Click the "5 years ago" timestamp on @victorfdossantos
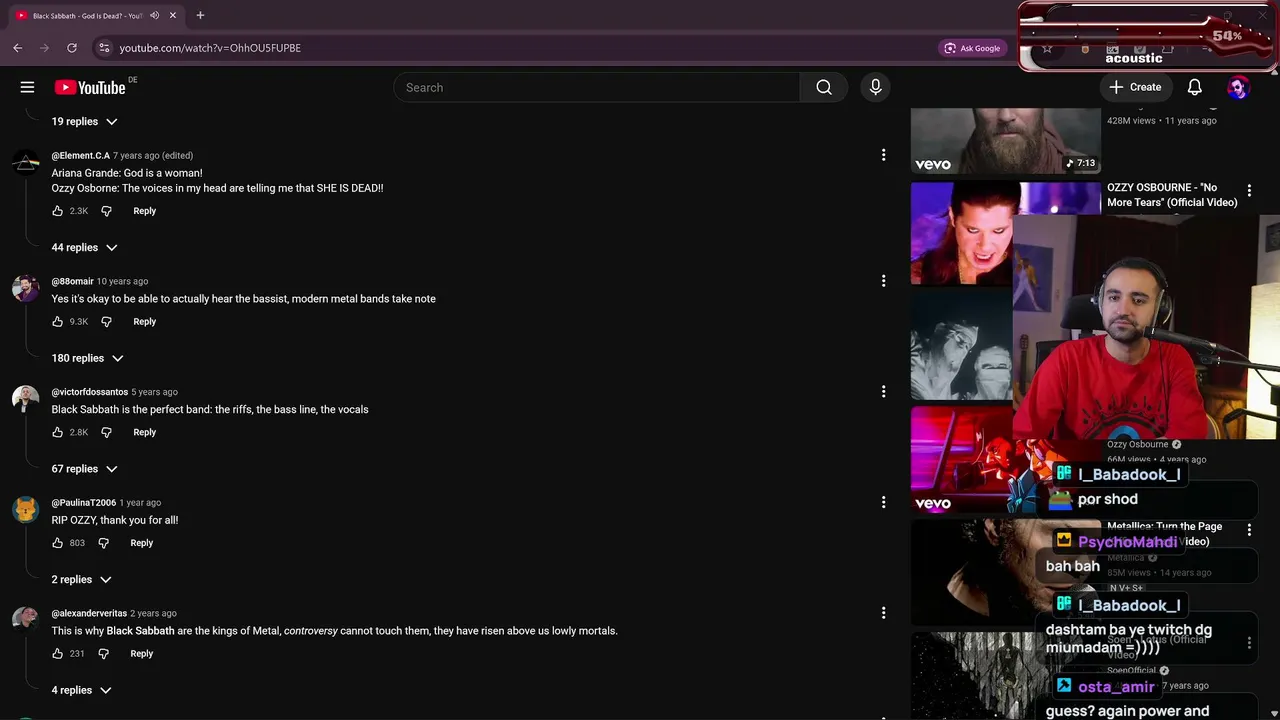Viewport: 1280px width, 720px height. (x=154, y=392)
